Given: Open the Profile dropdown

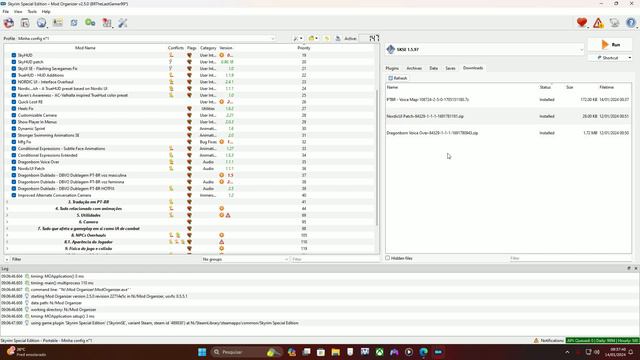Looking at the screenshot, I should coord(146,38).
